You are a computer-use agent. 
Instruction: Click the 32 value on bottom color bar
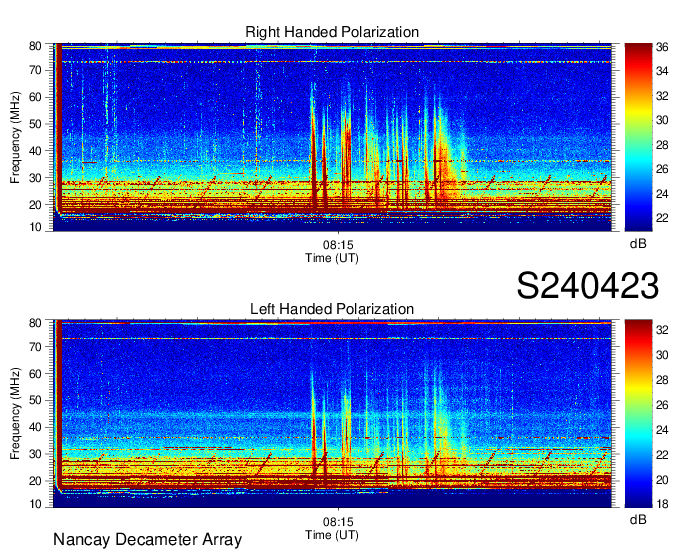(x=662, y=330)
